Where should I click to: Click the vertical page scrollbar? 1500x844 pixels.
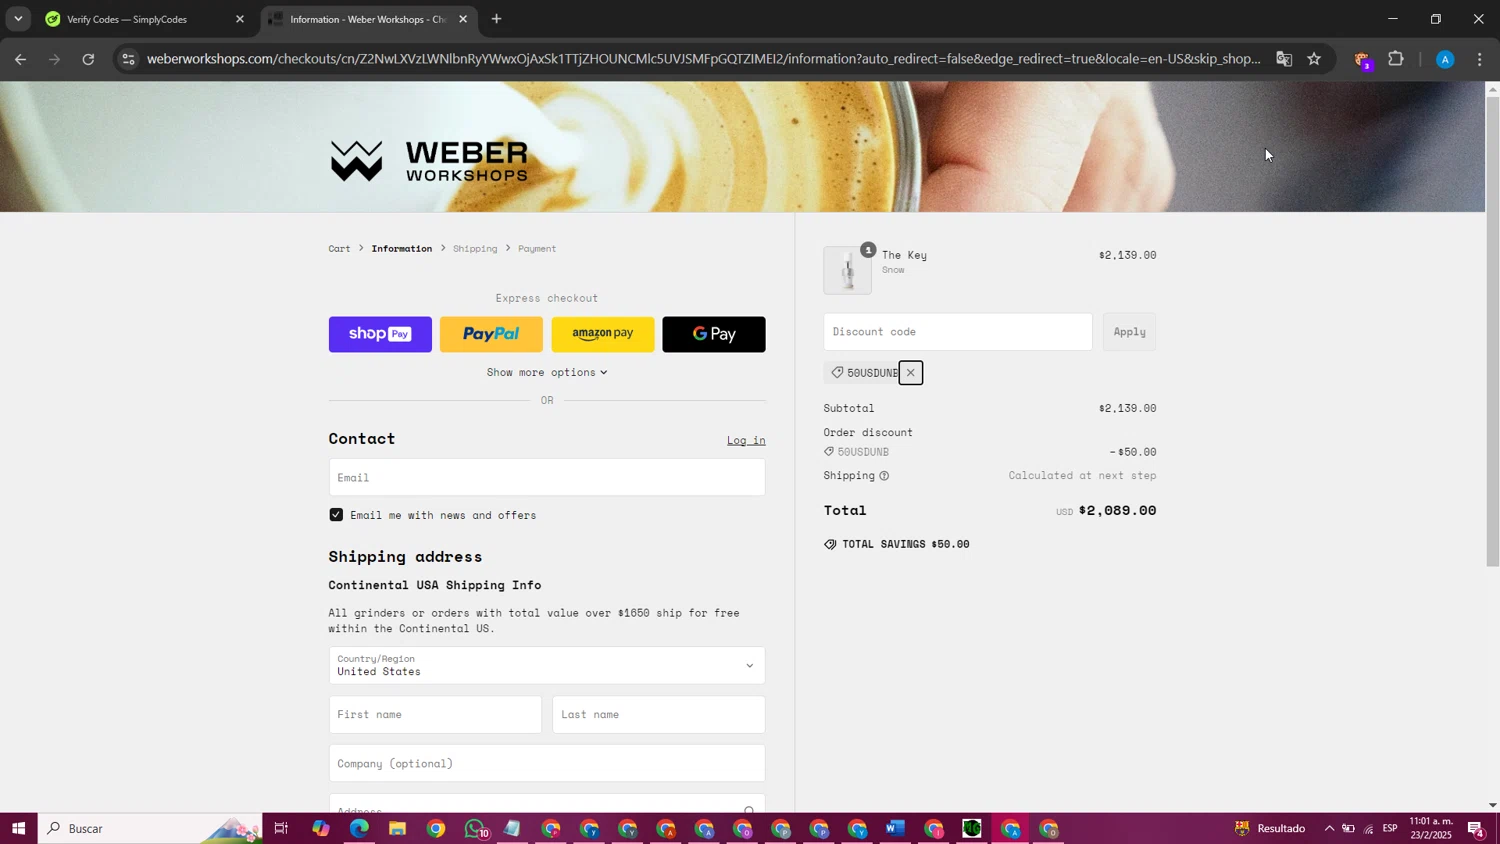pos(1493,330)
